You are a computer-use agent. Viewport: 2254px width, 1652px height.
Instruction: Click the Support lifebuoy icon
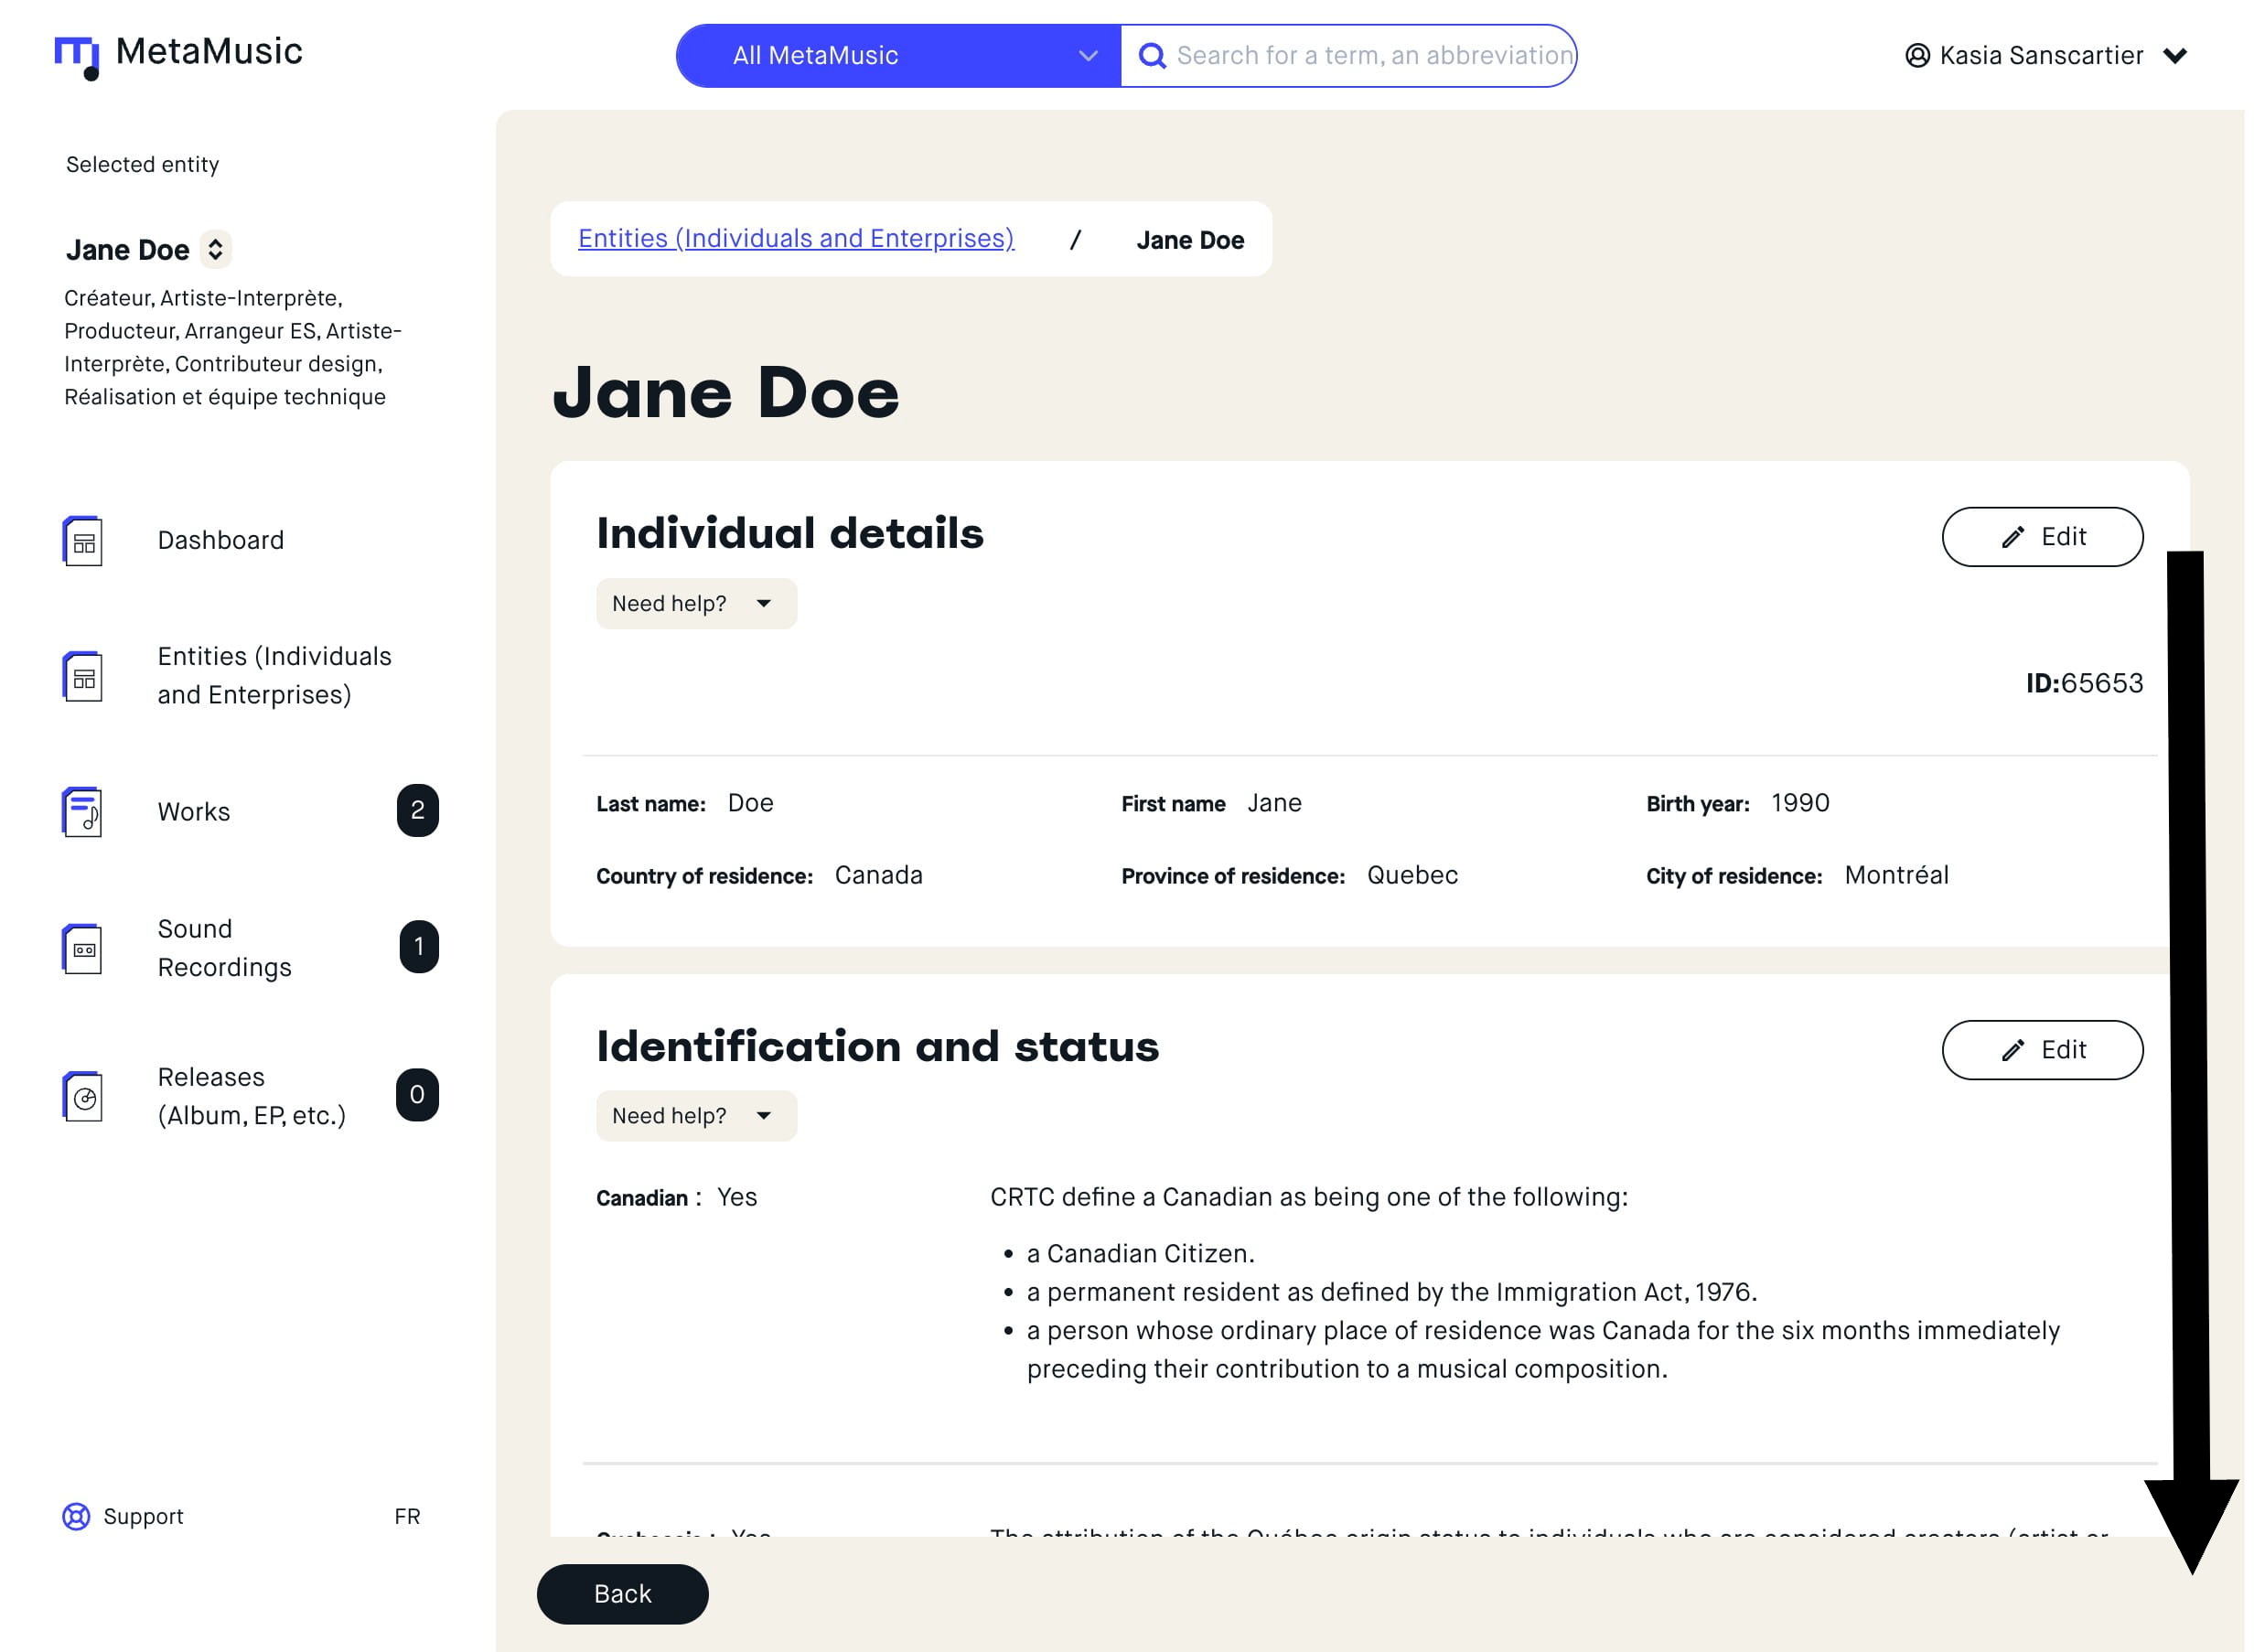pos(76,1517)
